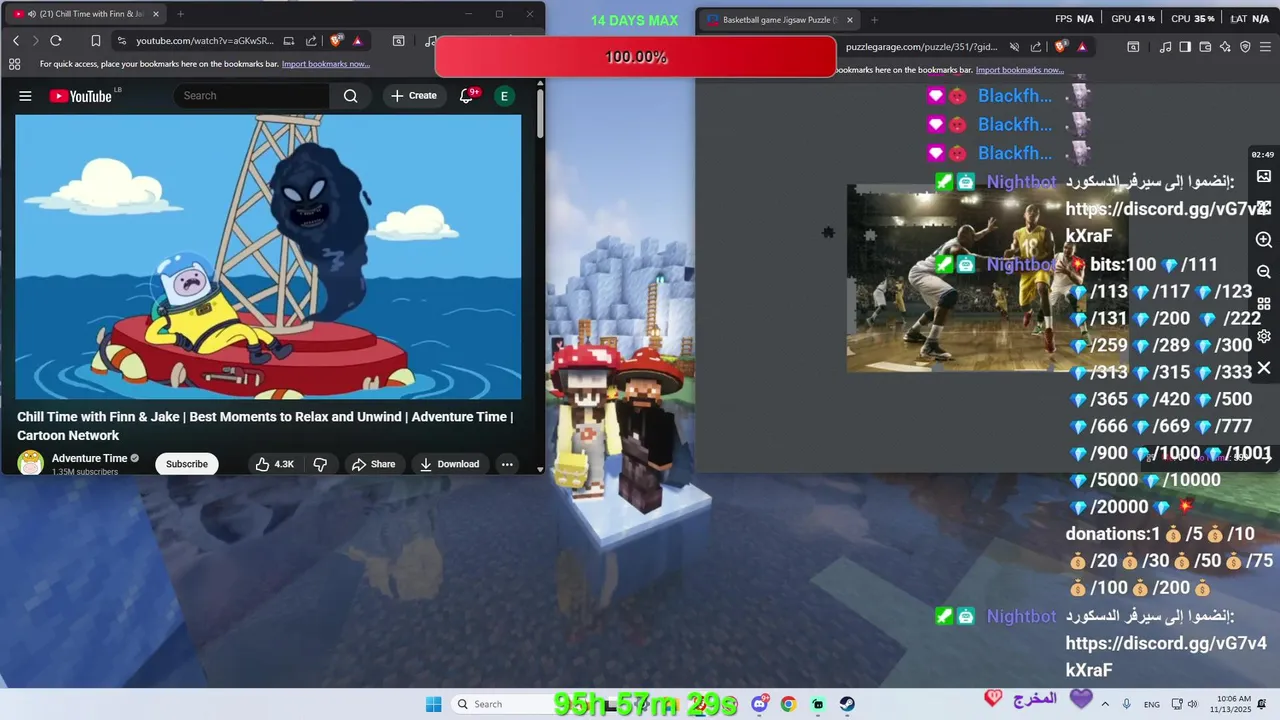
Task: Click the Adventure Time video player
Action: click(x=268, y=257)
